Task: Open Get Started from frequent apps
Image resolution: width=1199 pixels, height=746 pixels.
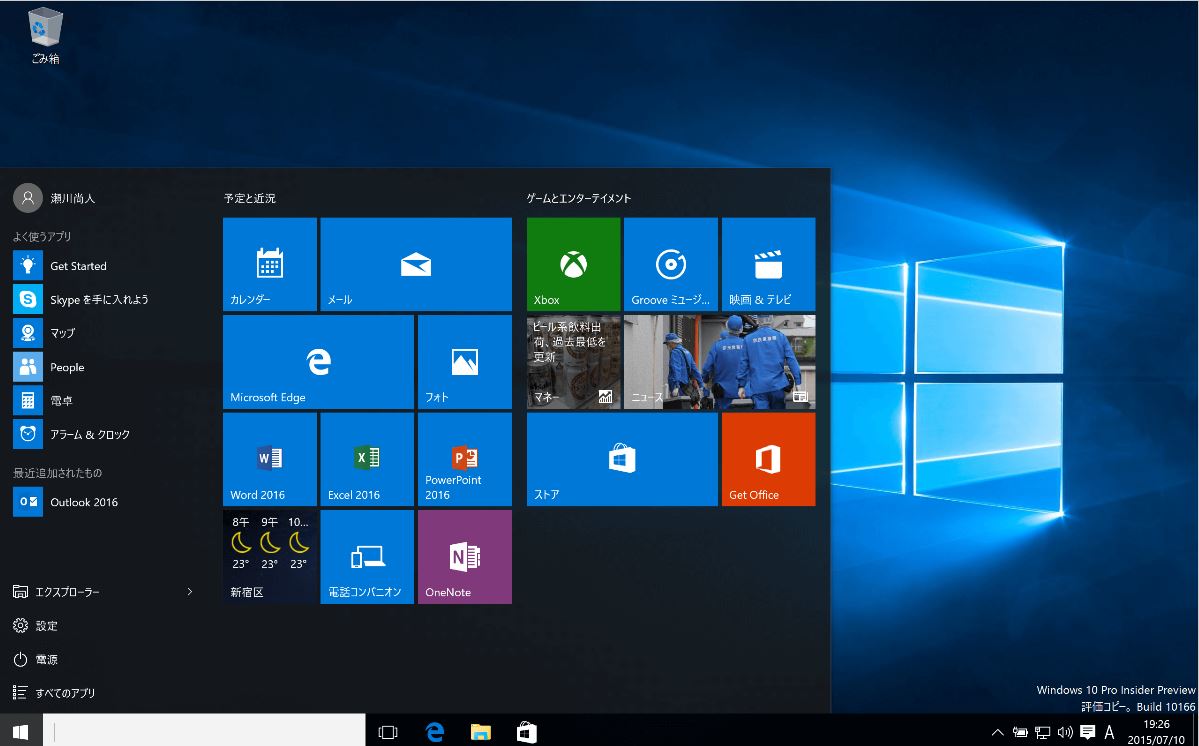Action: click(x=105, y=266)
